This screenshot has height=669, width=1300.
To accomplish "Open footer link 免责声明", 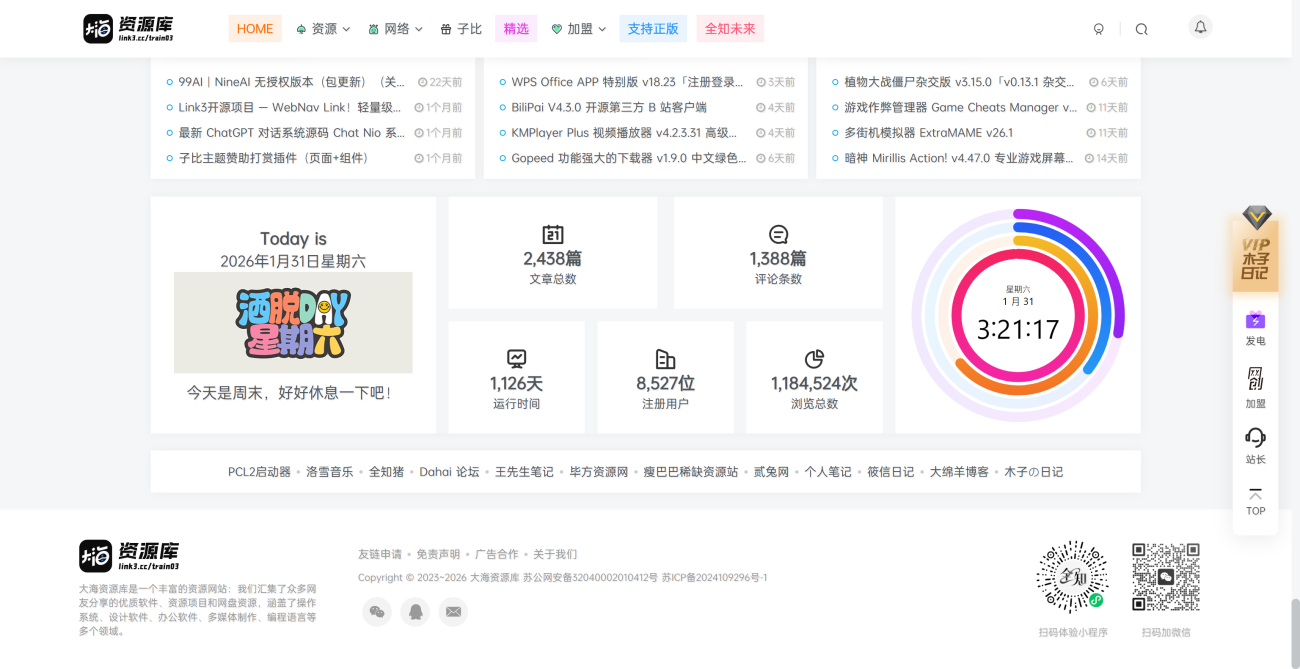I will click(x=438, y=554).
